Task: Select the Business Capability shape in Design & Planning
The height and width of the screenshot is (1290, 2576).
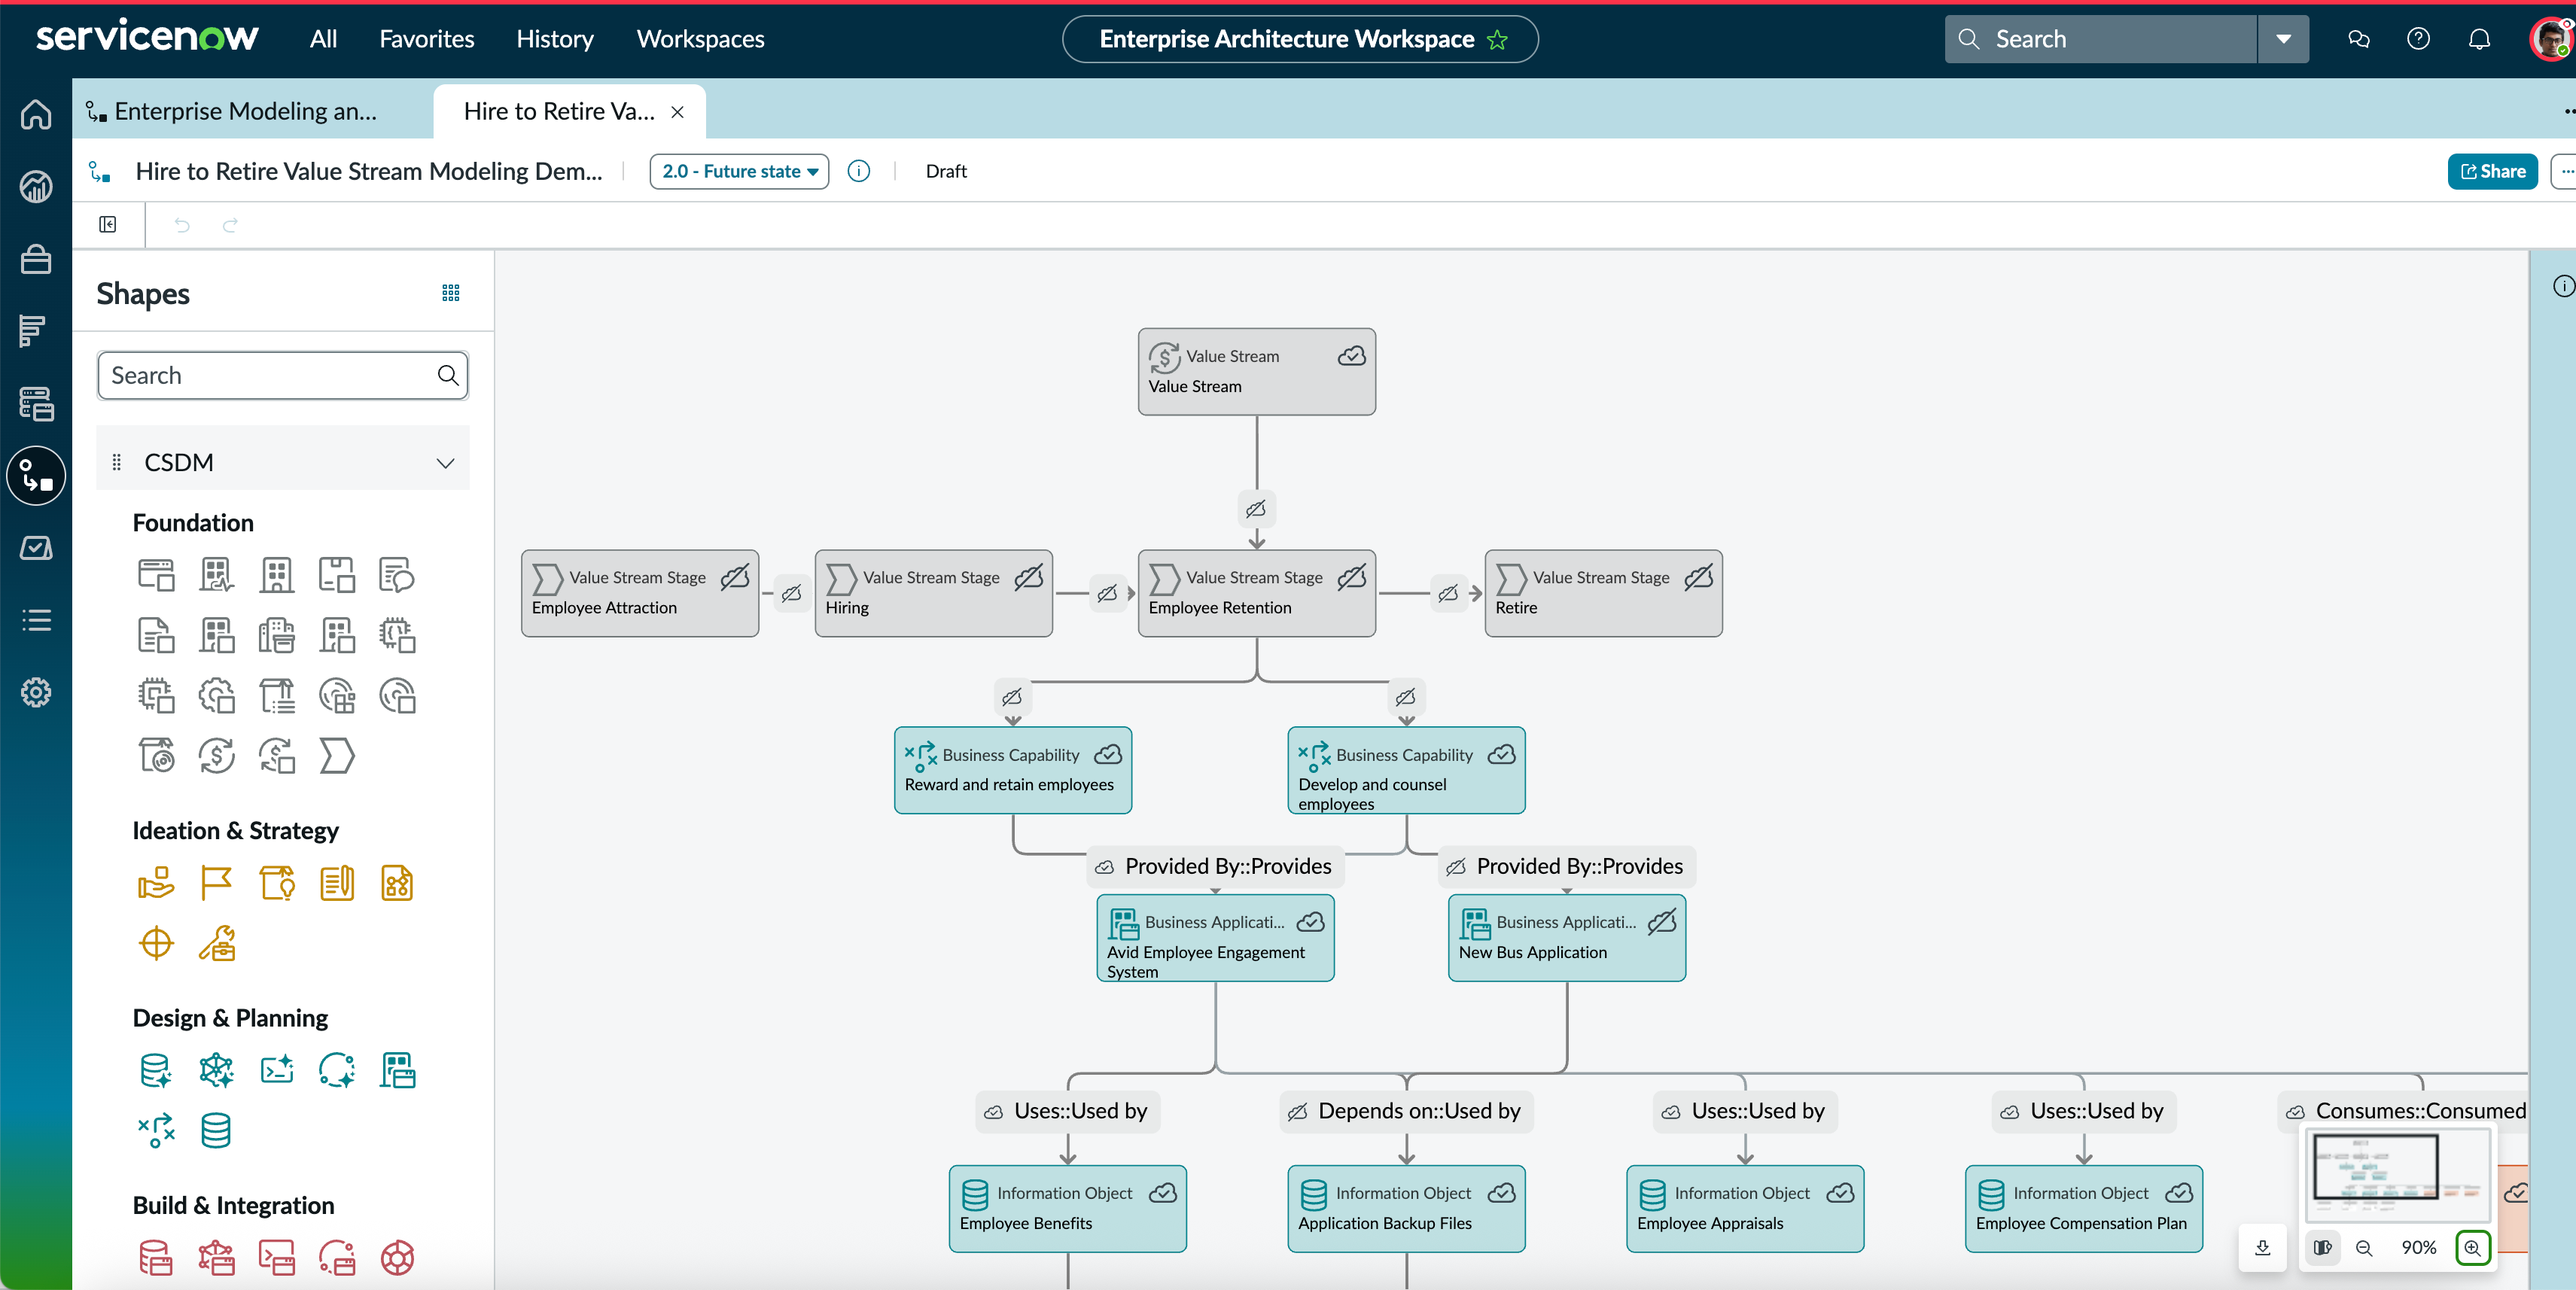Action: [156, 1130]
